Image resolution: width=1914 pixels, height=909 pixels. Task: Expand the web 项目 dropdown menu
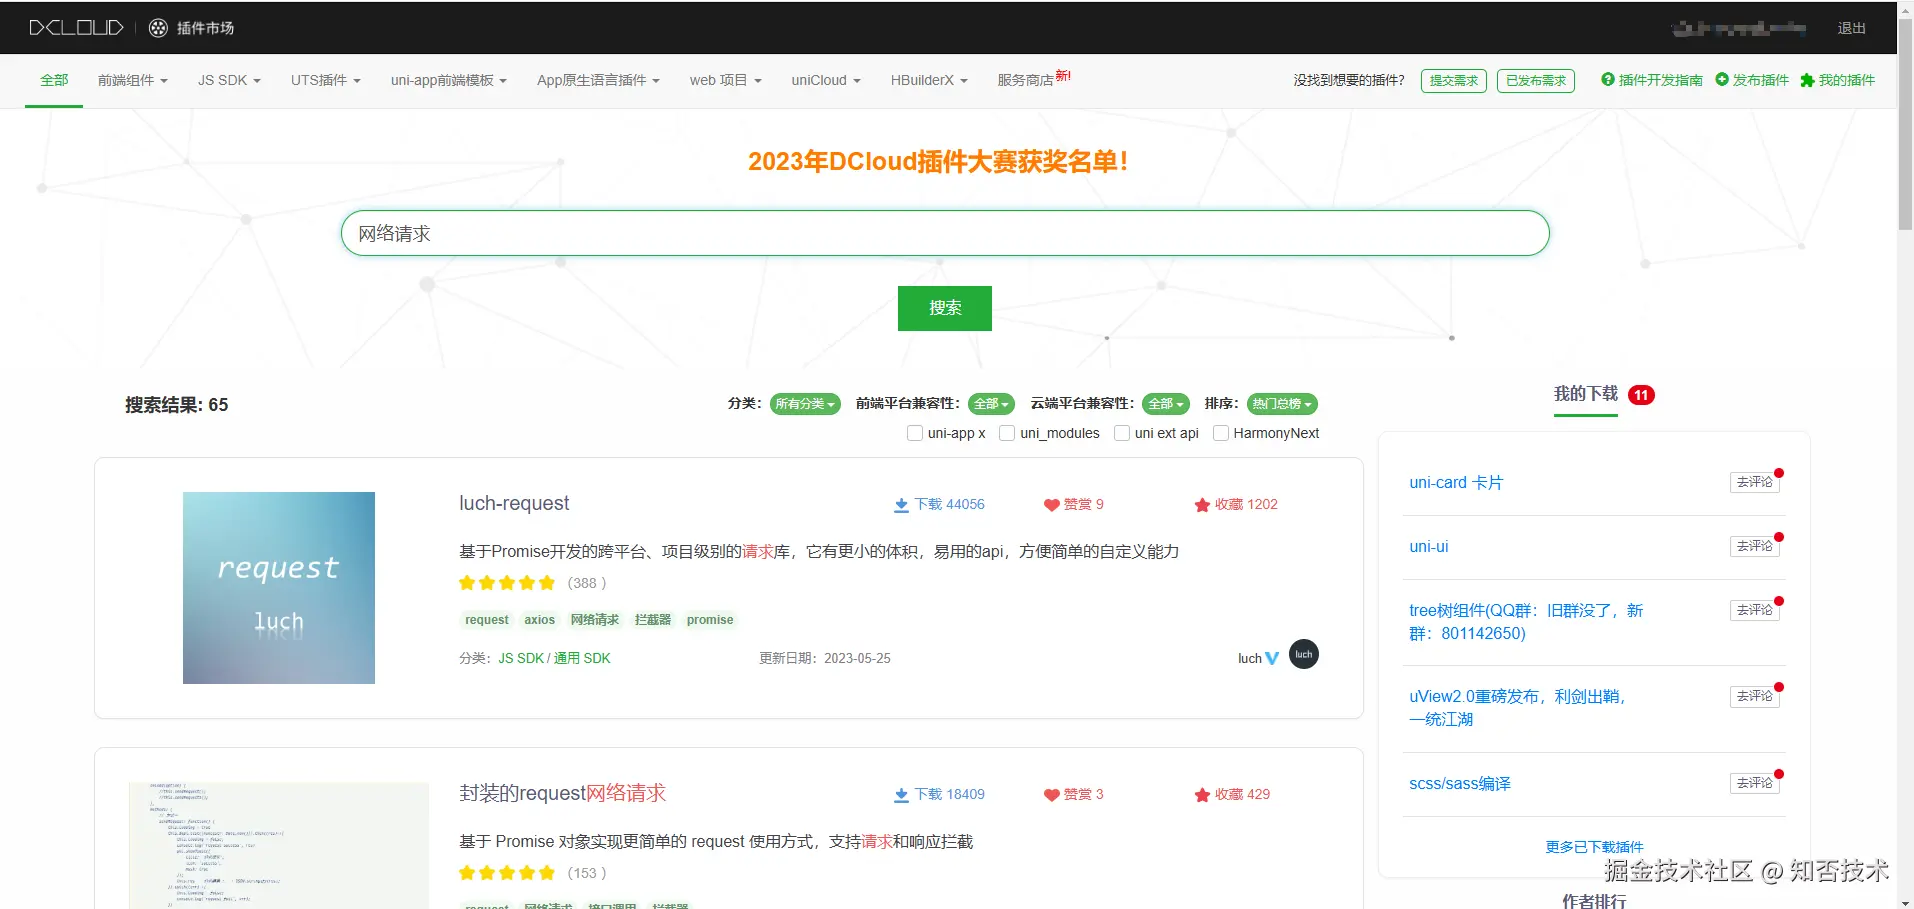tap(726, 80)
